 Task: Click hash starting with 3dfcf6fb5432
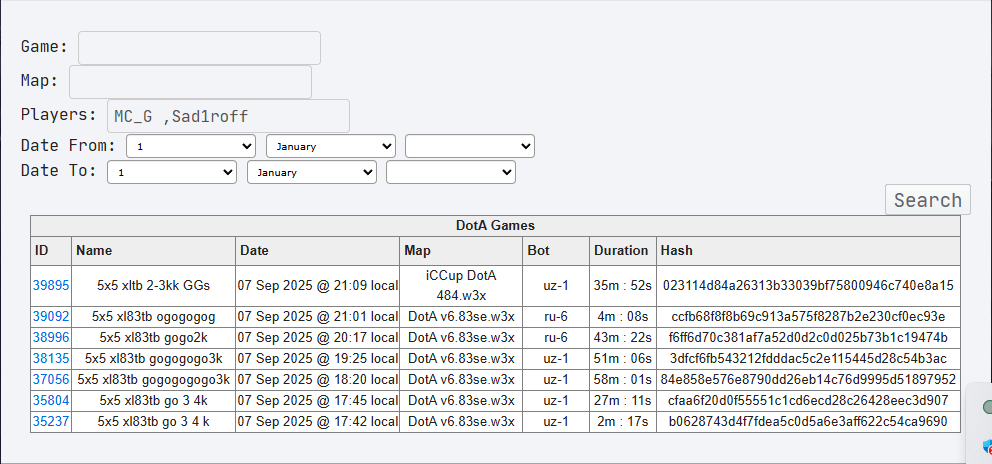808,358
